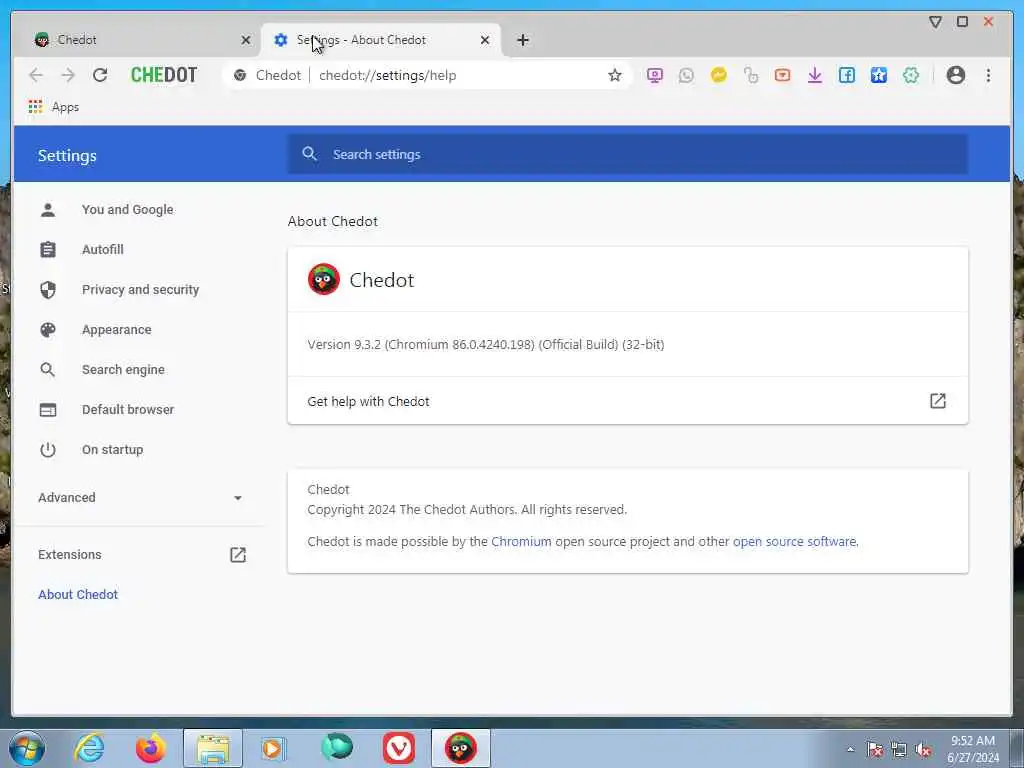Open the Facebook extension icon
The height and width of the screenshot is (768, 1024).
click(x=846, y=75)
